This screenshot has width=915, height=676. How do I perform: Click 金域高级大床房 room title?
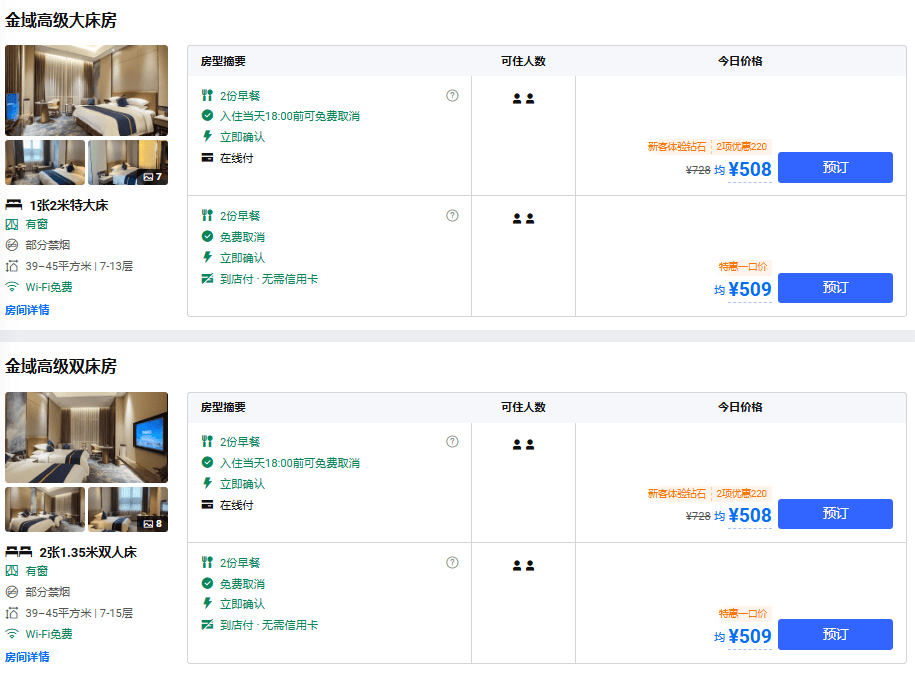click(x=61, y=20)
